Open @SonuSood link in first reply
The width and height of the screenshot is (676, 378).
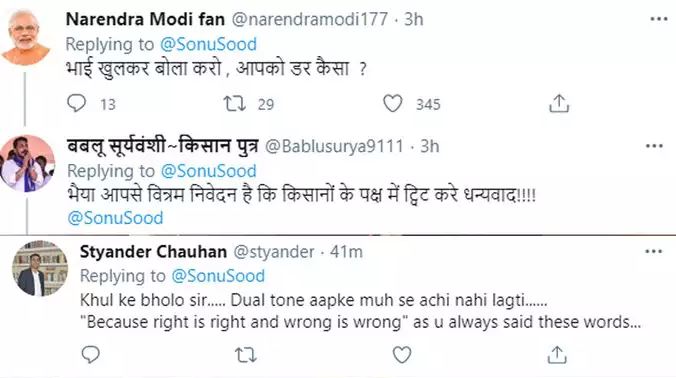click(208, 44)
